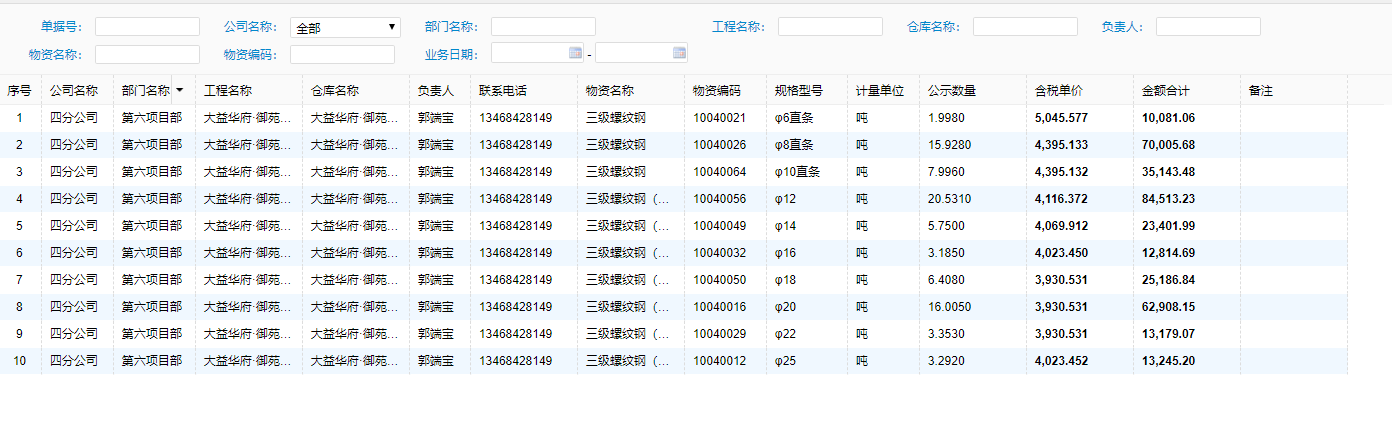Focus the 物资编码 filter input field
Image resolution: width=1392 pixels, height=435 pixels.
[x=342, y=54]
